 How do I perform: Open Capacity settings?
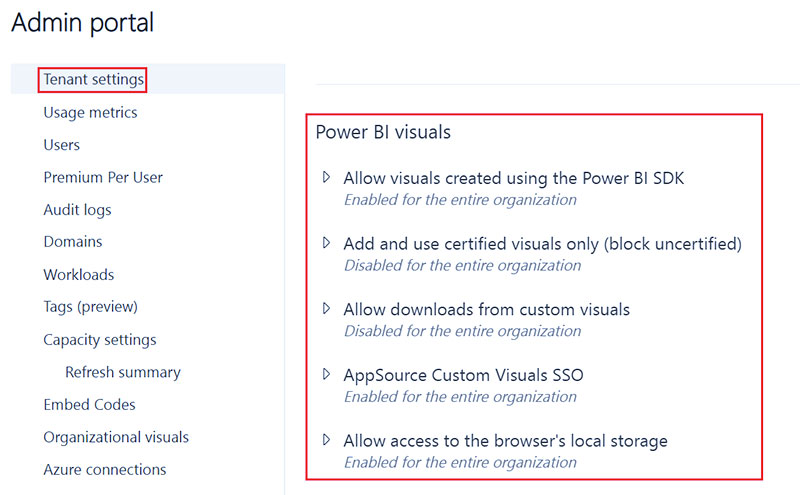(100, 340)
